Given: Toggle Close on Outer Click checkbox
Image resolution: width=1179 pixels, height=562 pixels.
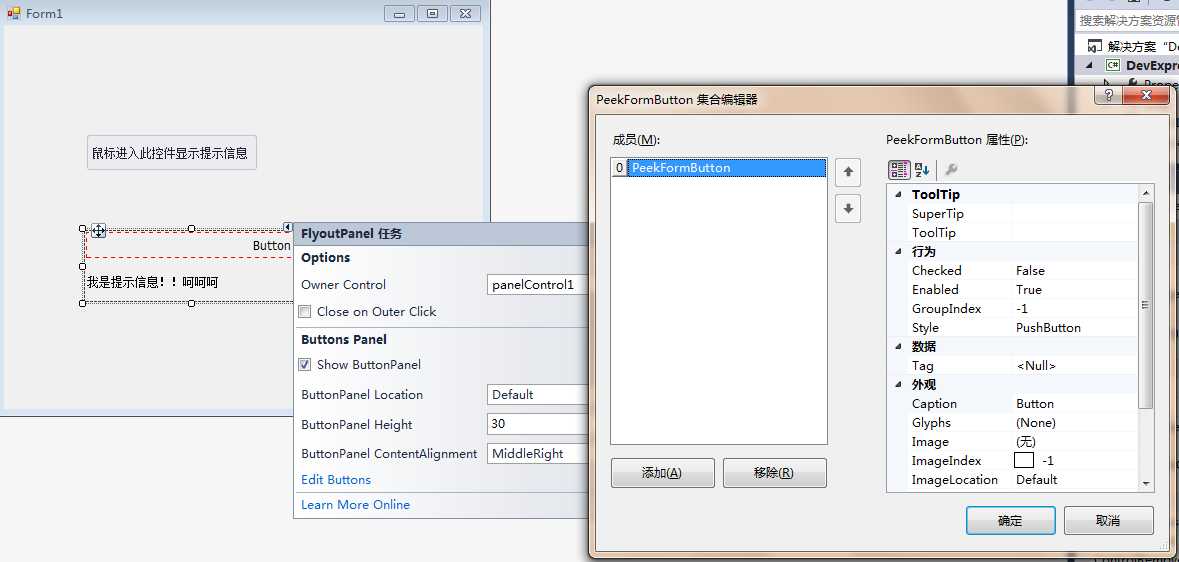Looking at the screenshot, I should pos(305,311).
